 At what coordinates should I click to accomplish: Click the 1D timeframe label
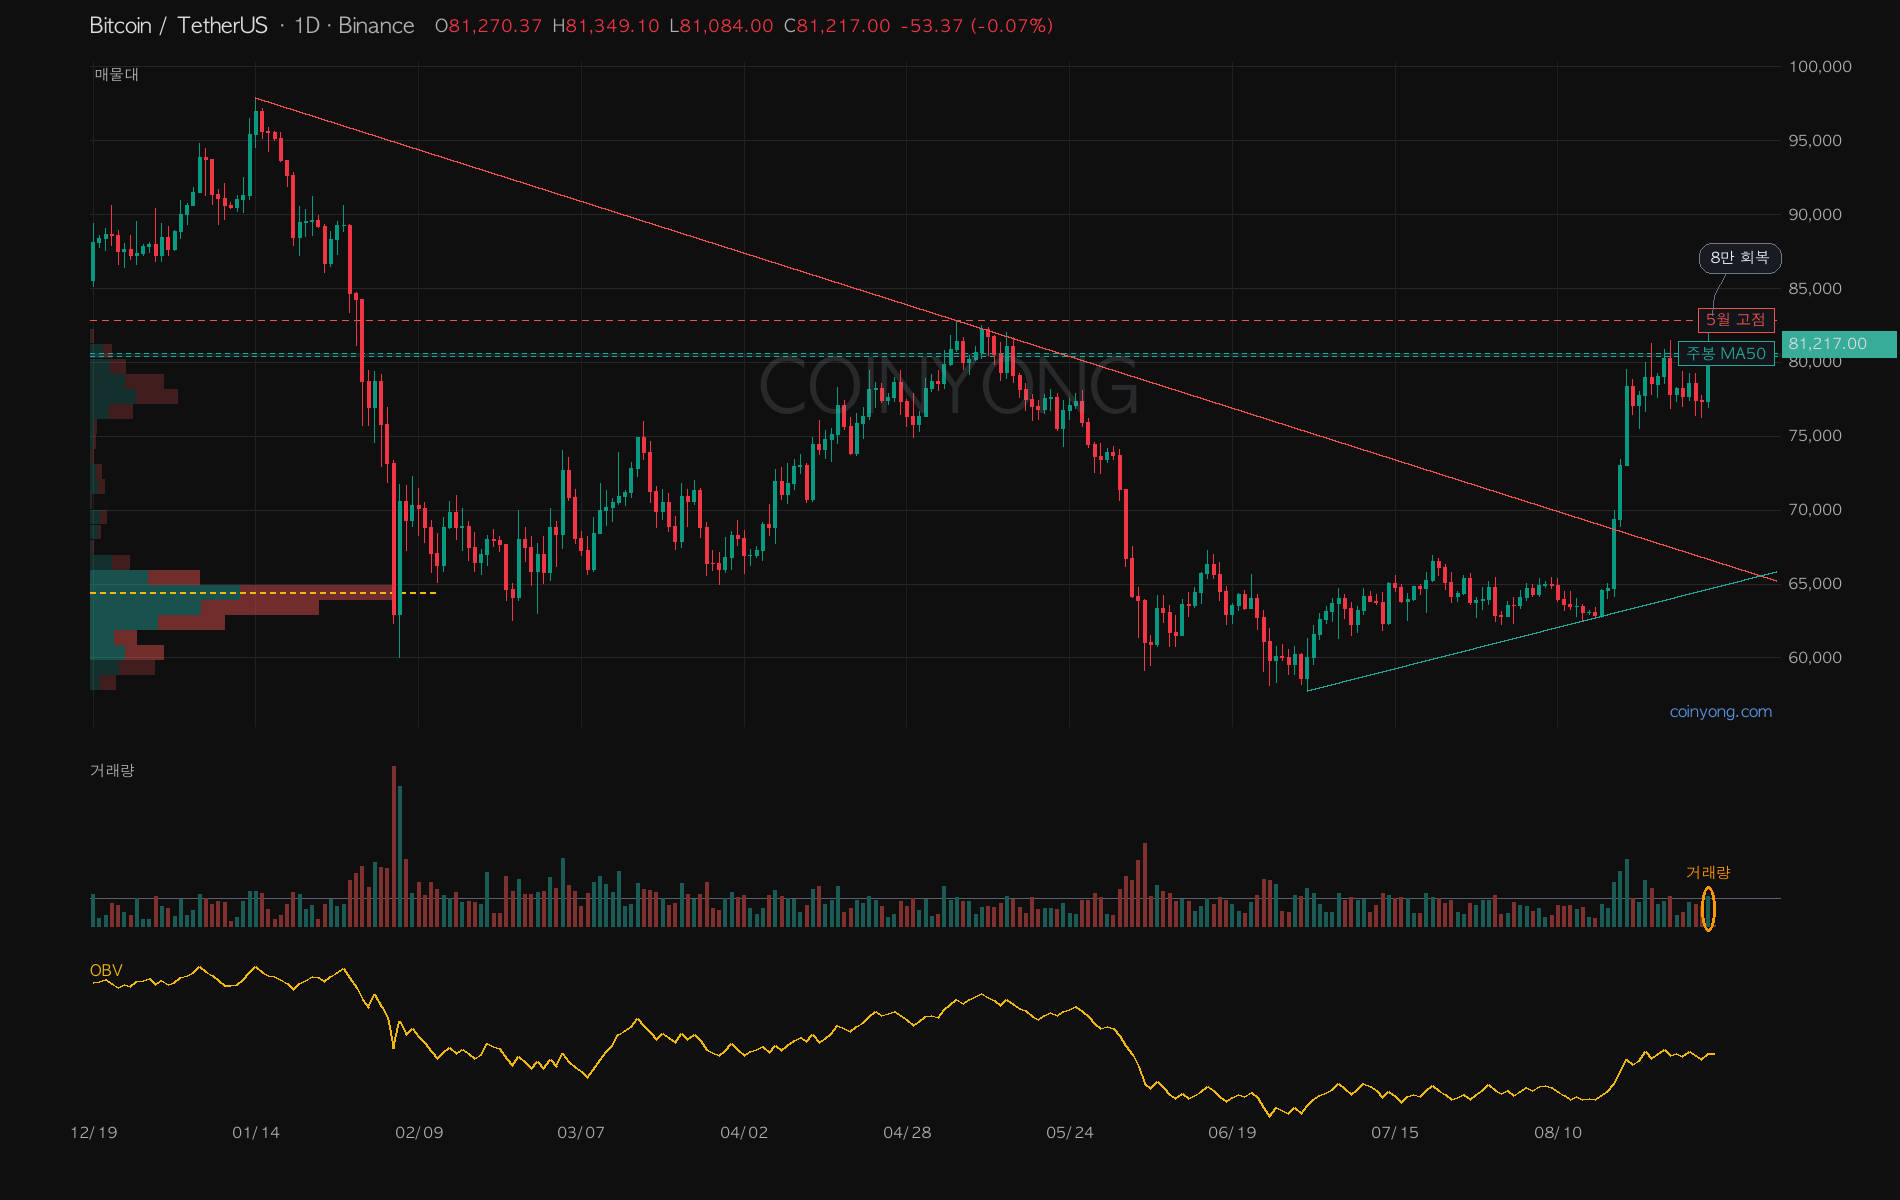coord(306,26)
